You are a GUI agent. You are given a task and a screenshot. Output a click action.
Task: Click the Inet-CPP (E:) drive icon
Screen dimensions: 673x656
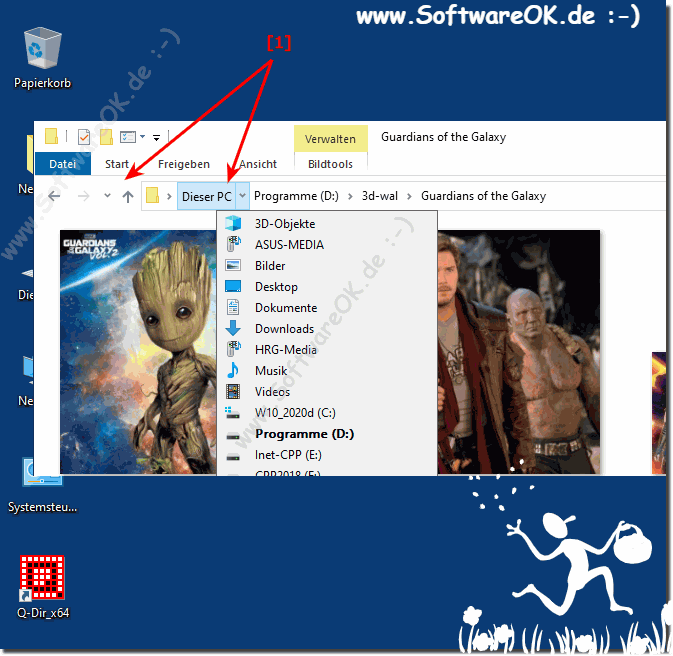pyautogui.click(x=233, y=457)
